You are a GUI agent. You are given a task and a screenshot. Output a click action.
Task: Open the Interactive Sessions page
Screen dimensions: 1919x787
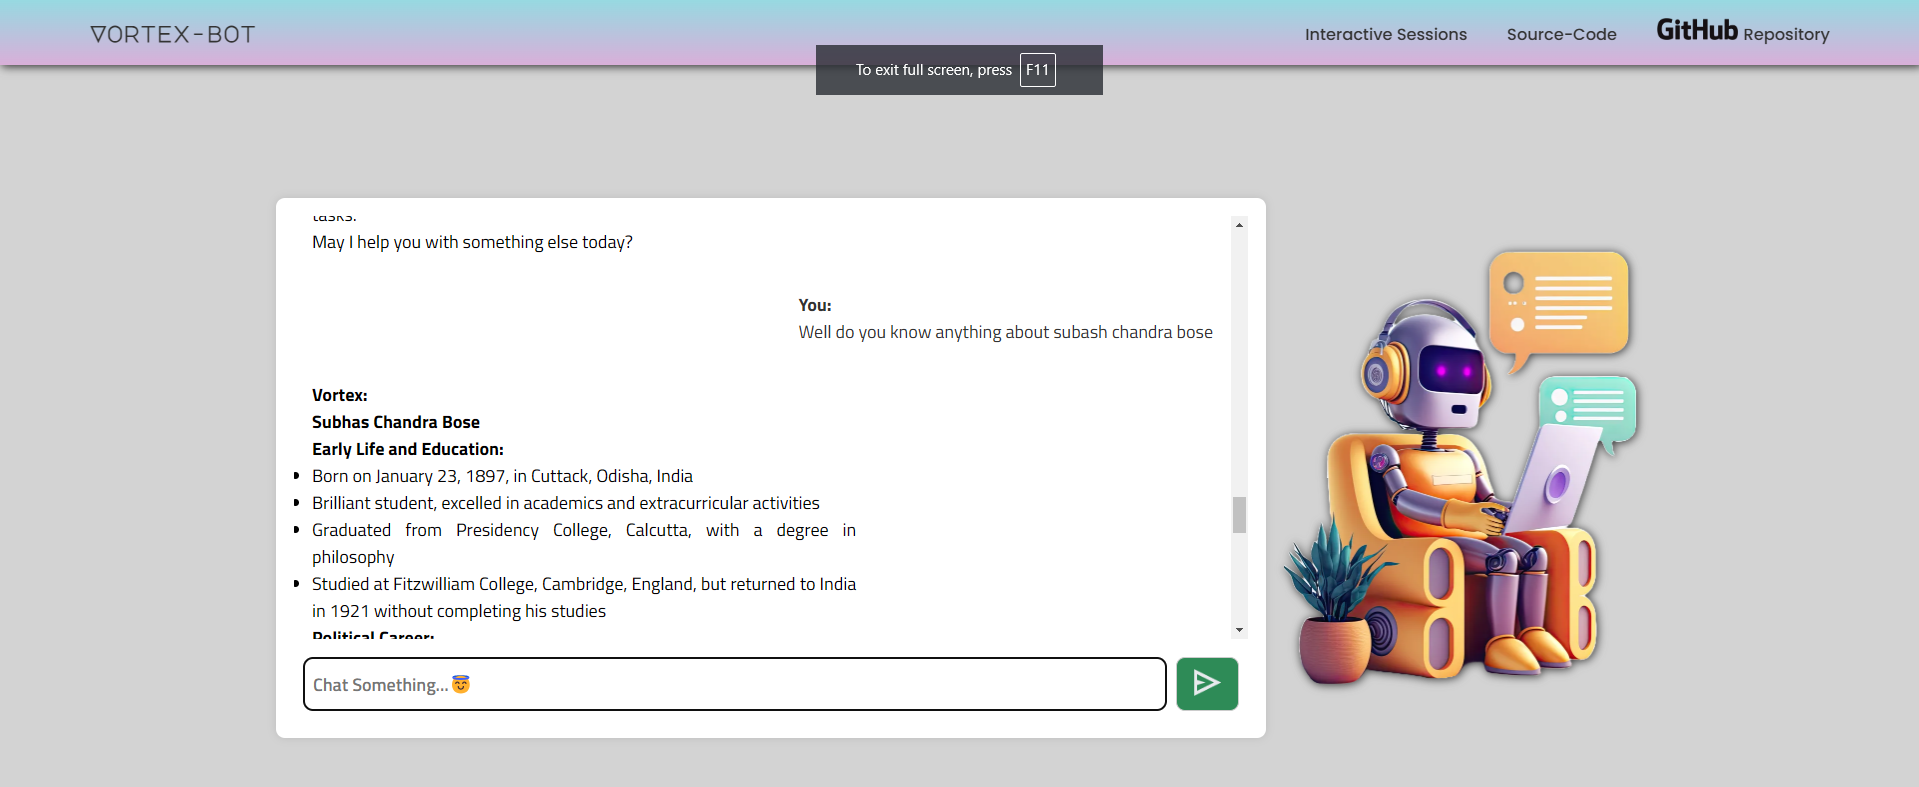pyautogui.click(x=1385, y=34)
